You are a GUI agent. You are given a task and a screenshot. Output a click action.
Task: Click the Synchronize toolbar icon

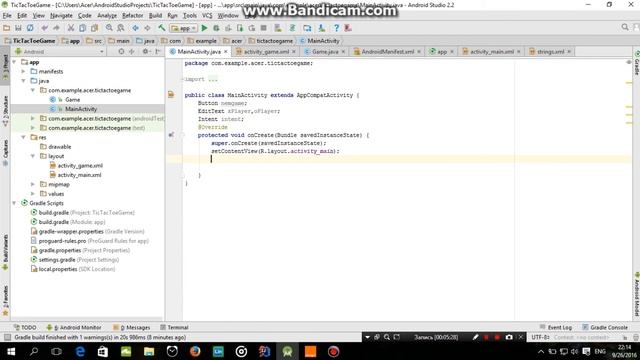coord(30,28)
